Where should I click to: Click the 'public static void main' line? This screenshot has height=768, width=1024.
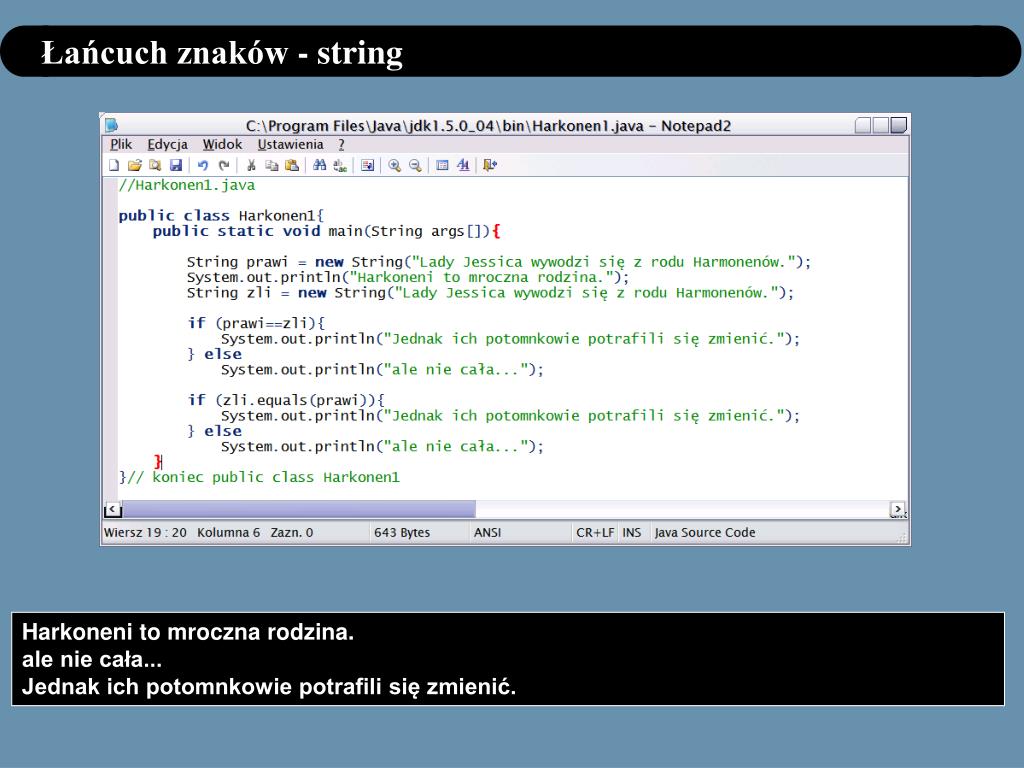point(327,231)
